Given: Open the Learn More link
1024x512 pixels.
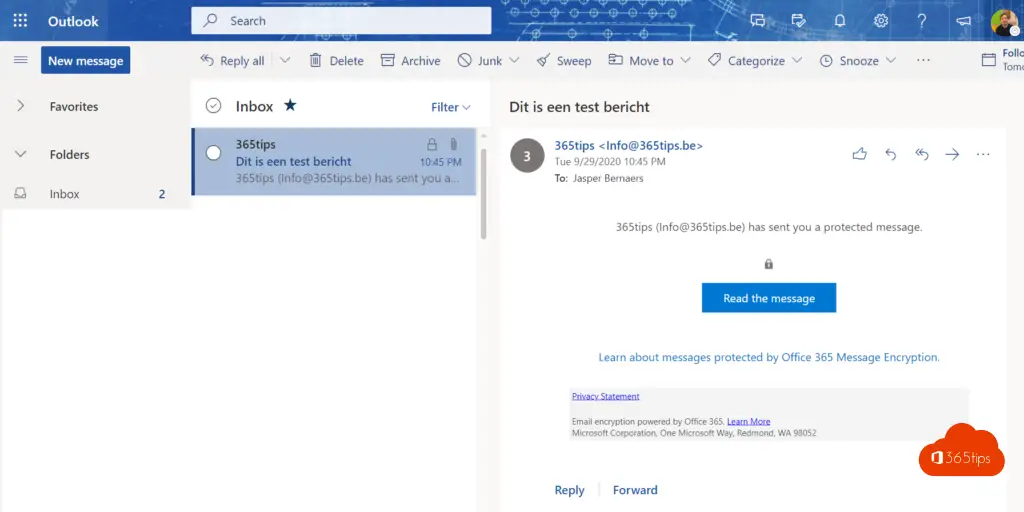Looking at the screenshot, I should click(x=748, y=422).
